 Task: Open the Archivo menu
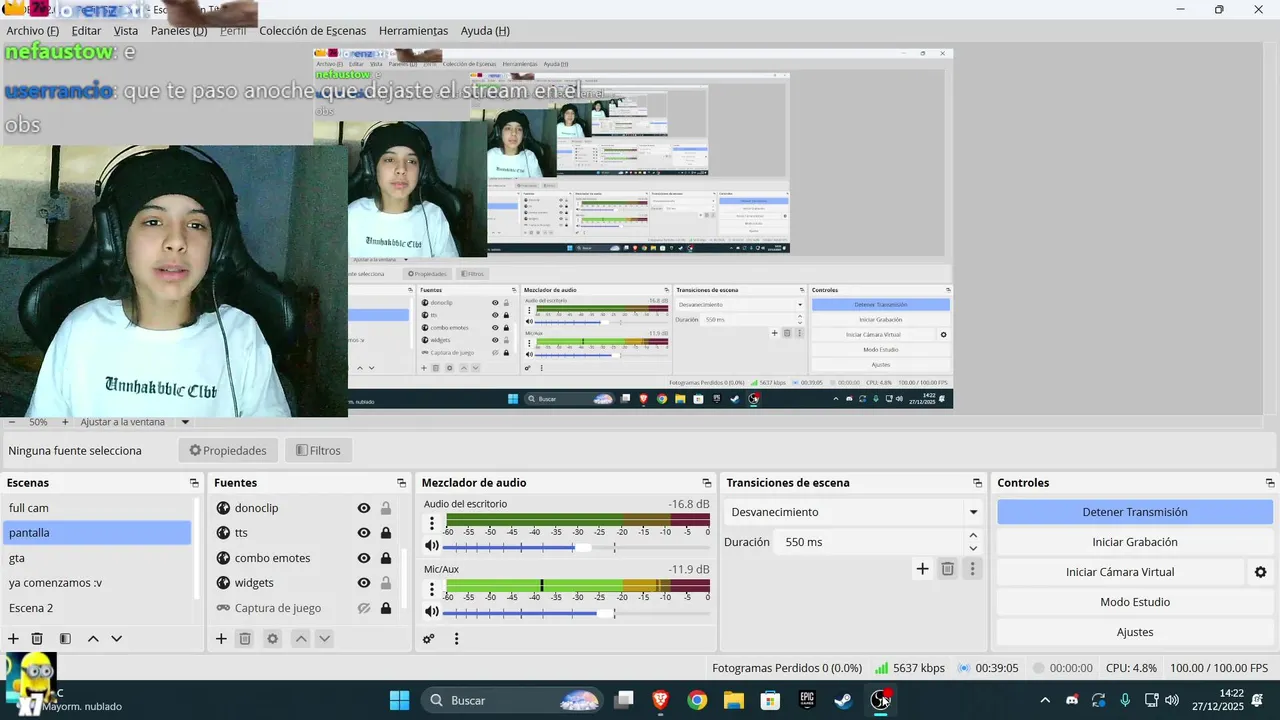32,31
